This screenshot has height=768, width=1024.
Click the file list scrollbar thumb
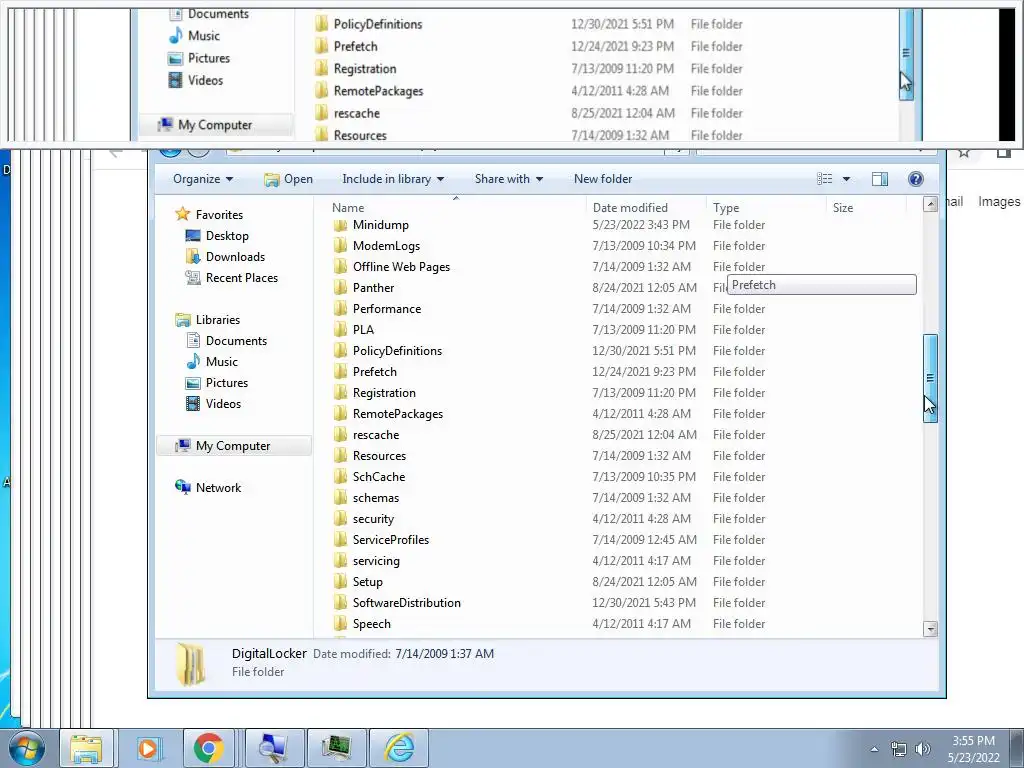930,378
